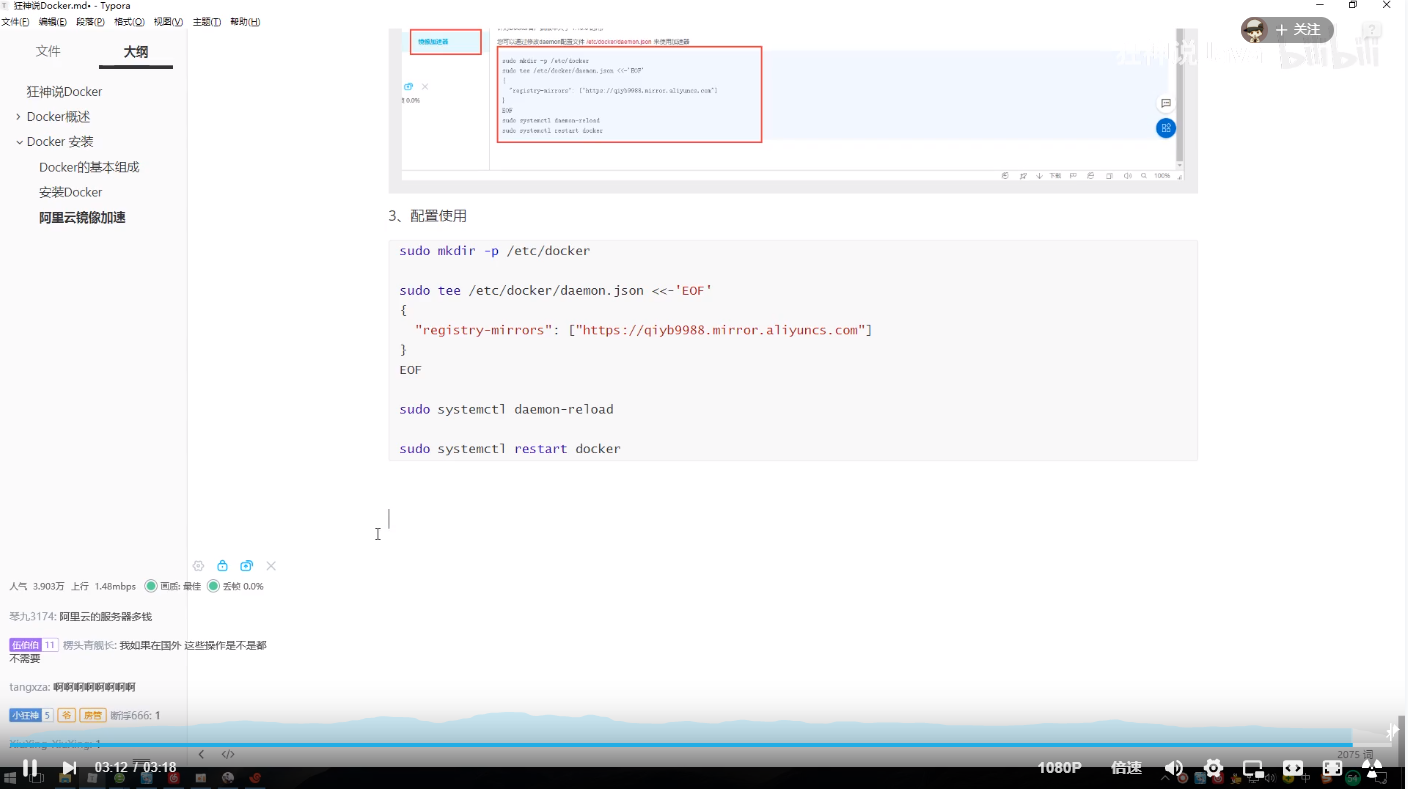Viewport: 1408px width, 789px height.
Task: Open the 格式(O) menu
Action: [x=129, y=22]
